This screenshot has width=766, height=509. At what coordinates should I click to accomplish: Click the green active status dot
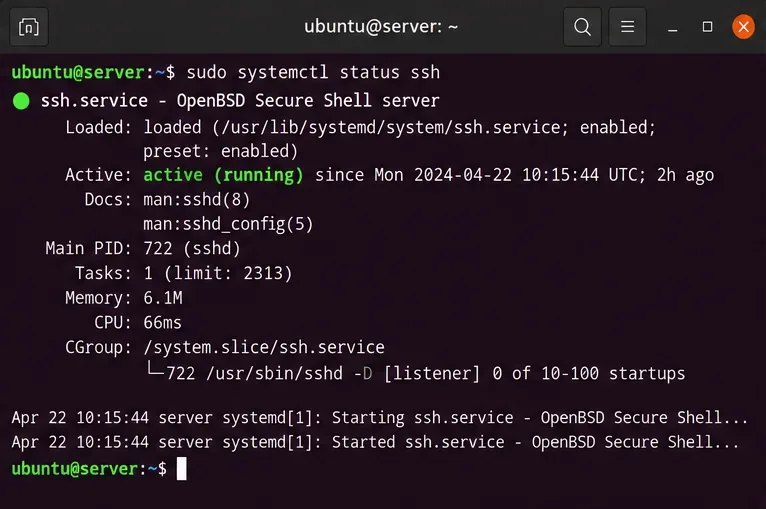pos(21,101)
